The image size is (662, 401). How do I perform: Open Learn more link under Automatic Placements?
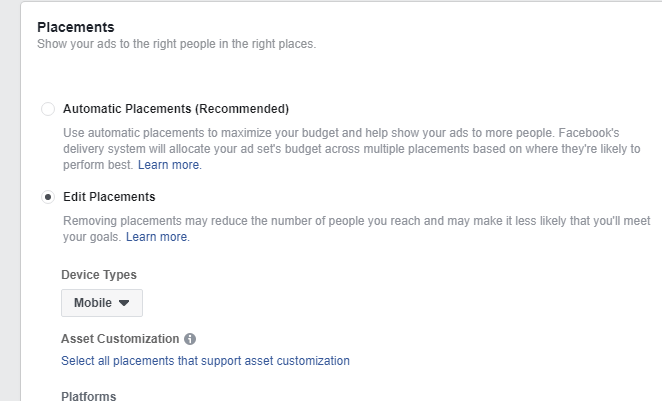170,165
